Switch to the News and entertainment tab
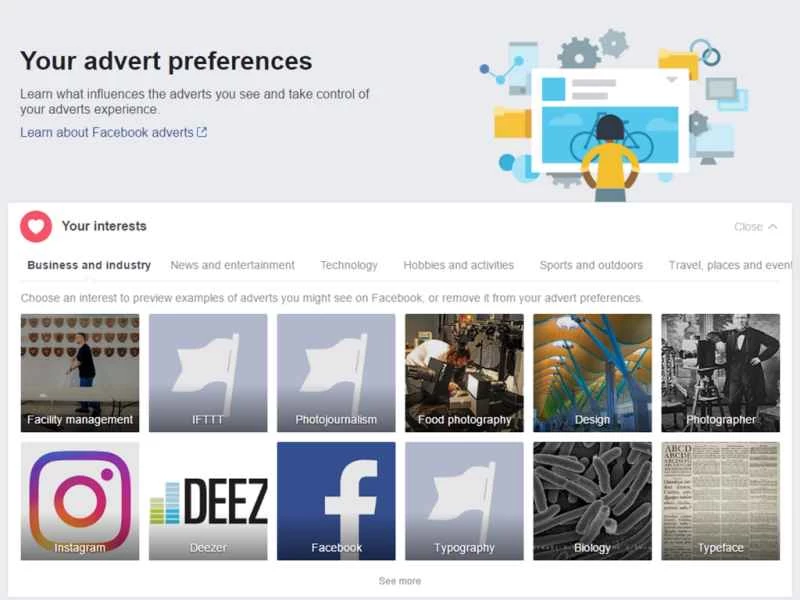800x600 pixels. pos(232,265)
